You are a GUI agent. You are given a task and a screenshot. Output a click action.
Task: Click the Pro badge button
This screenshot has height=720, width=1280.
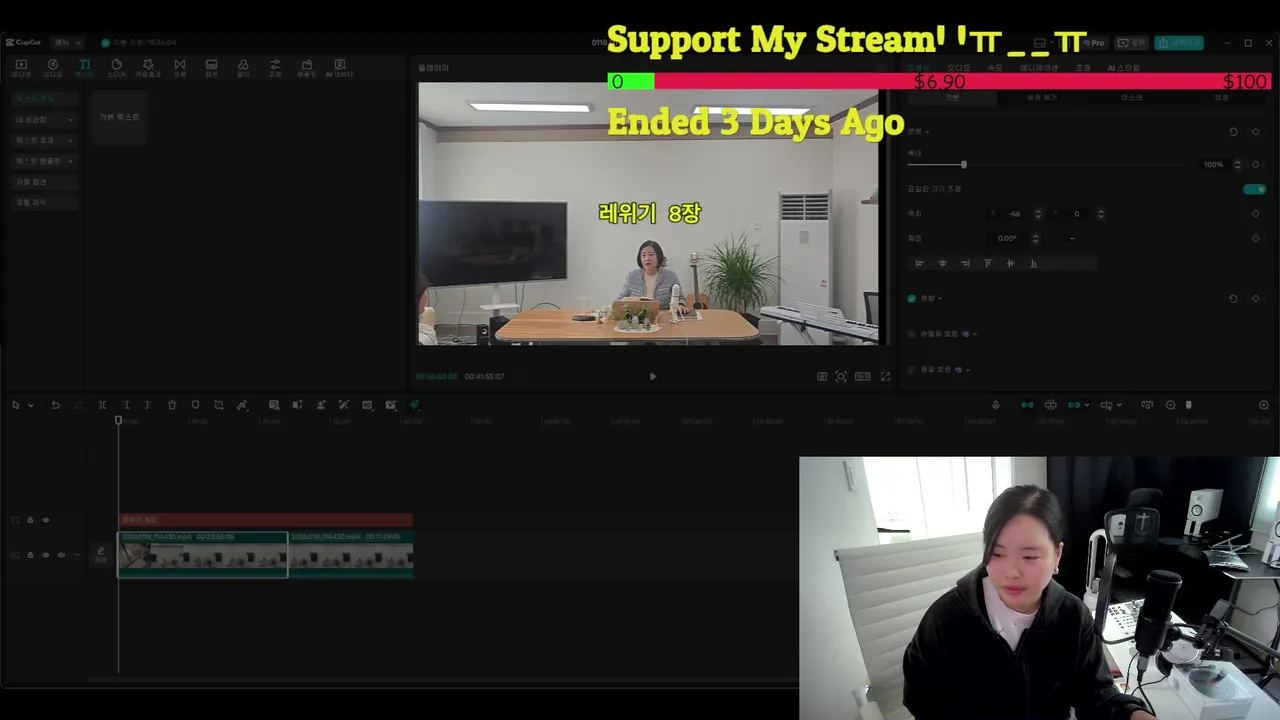click(x=1096, y=43)
